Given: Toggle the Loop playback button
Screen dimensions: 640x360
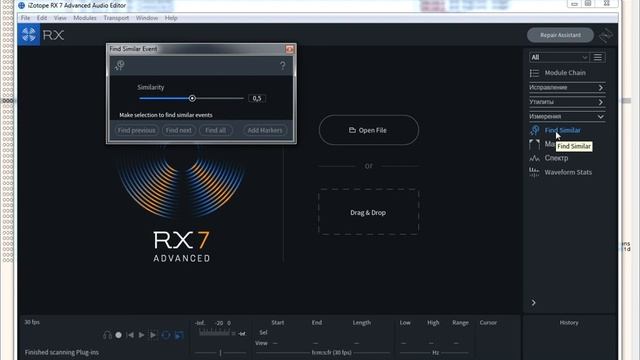Looking at the screenshot, I should point(166,335).
